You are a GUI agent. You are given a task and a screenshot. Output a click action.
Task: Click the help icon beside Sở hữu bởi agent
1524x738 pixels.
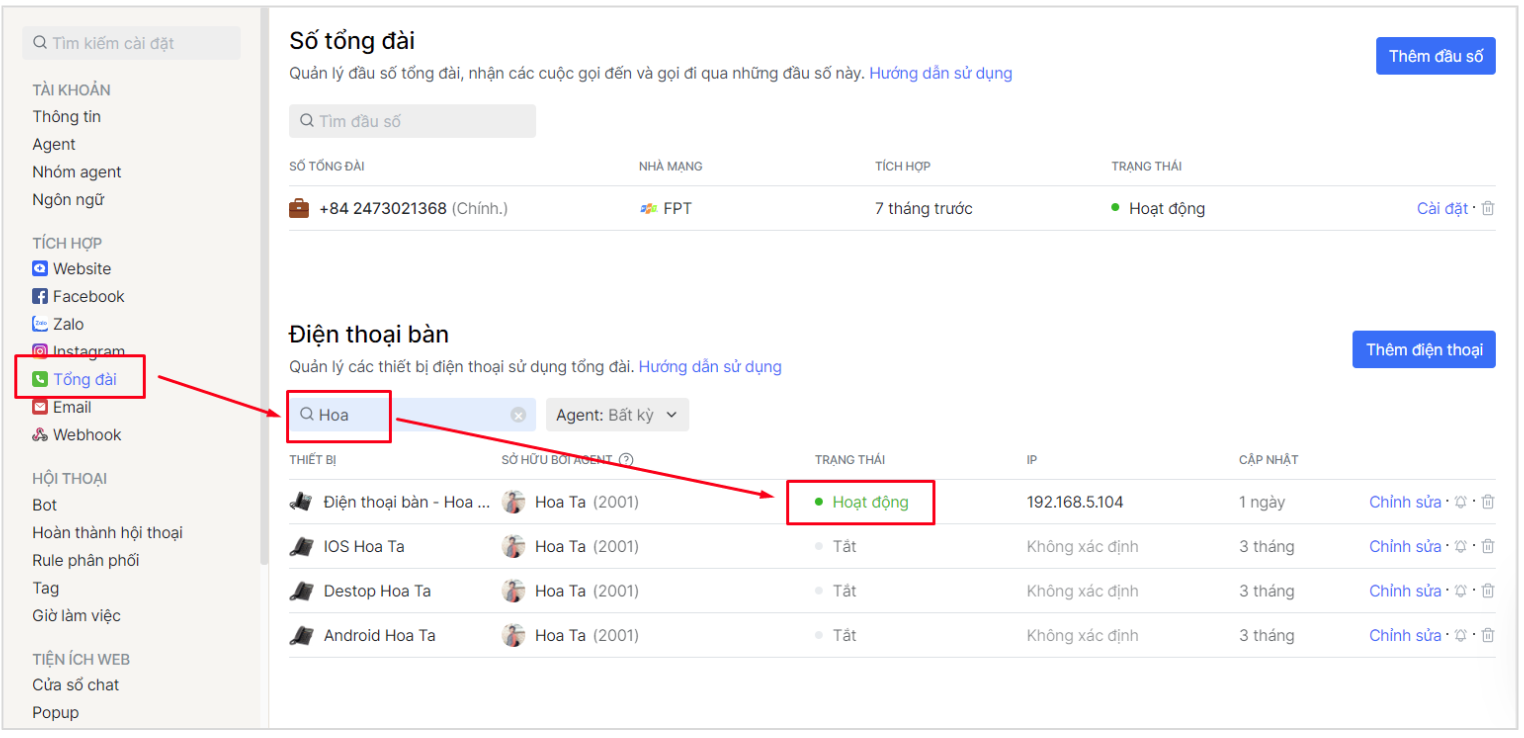point(626,460)
